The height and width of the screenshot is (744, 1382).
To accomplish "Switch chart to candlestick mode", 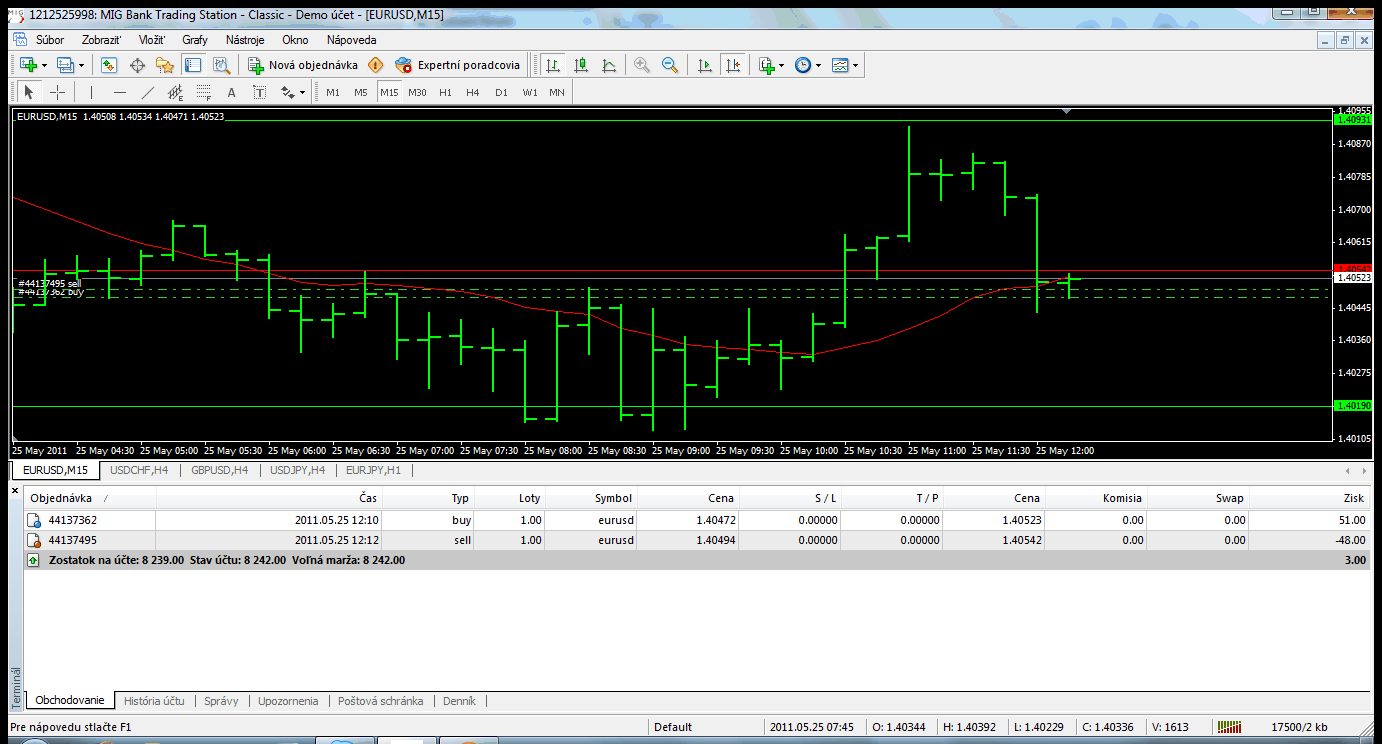I will tap(581, 65).
